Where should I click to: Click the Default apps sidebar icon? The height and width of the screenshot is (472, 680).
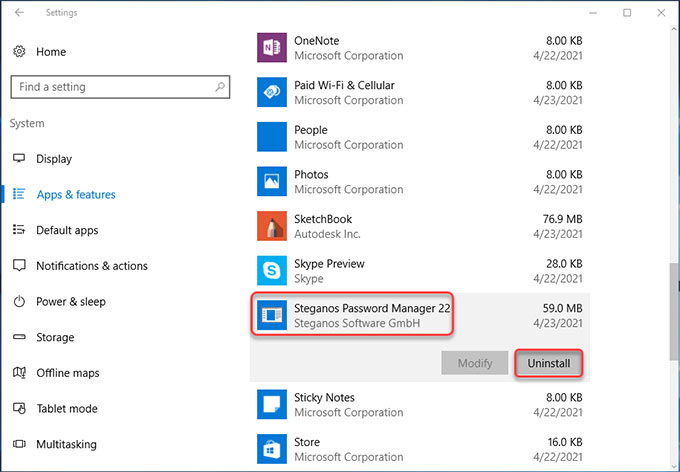click(x=19, y=229)
